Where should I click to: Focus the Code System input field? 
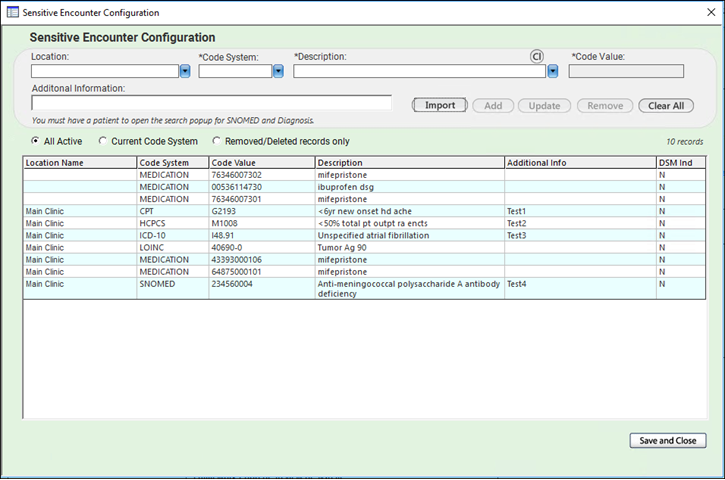pos(235,71)
